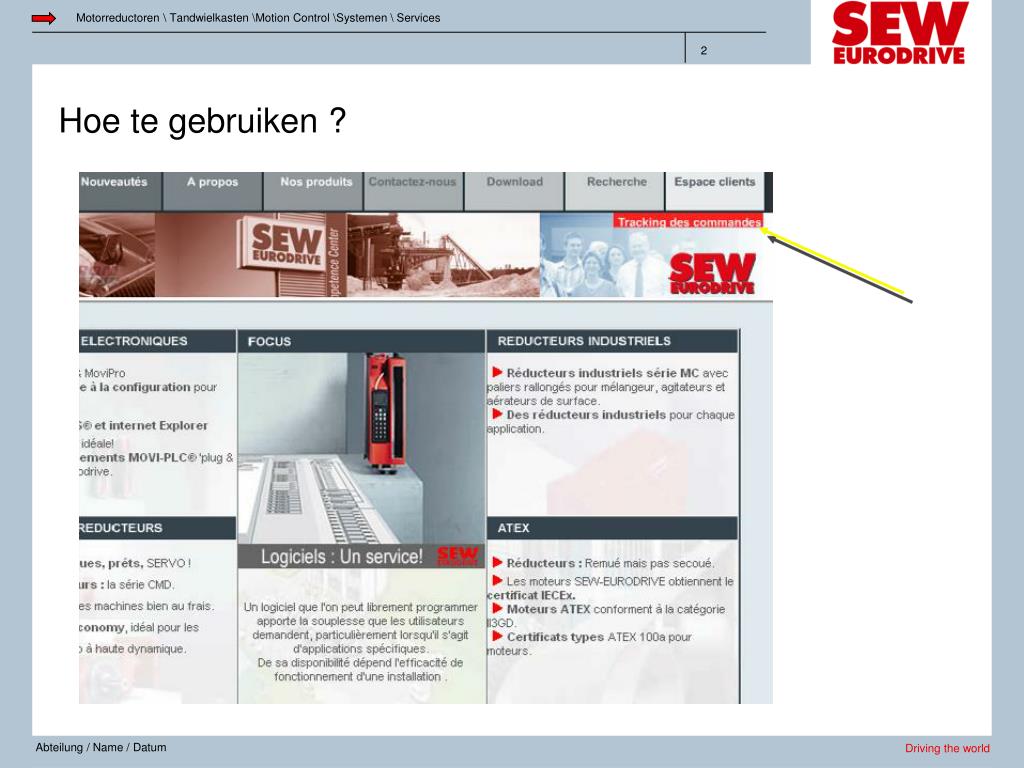Viewport: 1024px width, 768px height.
Task: Click the 'à haute dynamique' text
Action: pyautogui.click(x=136, y=649)
